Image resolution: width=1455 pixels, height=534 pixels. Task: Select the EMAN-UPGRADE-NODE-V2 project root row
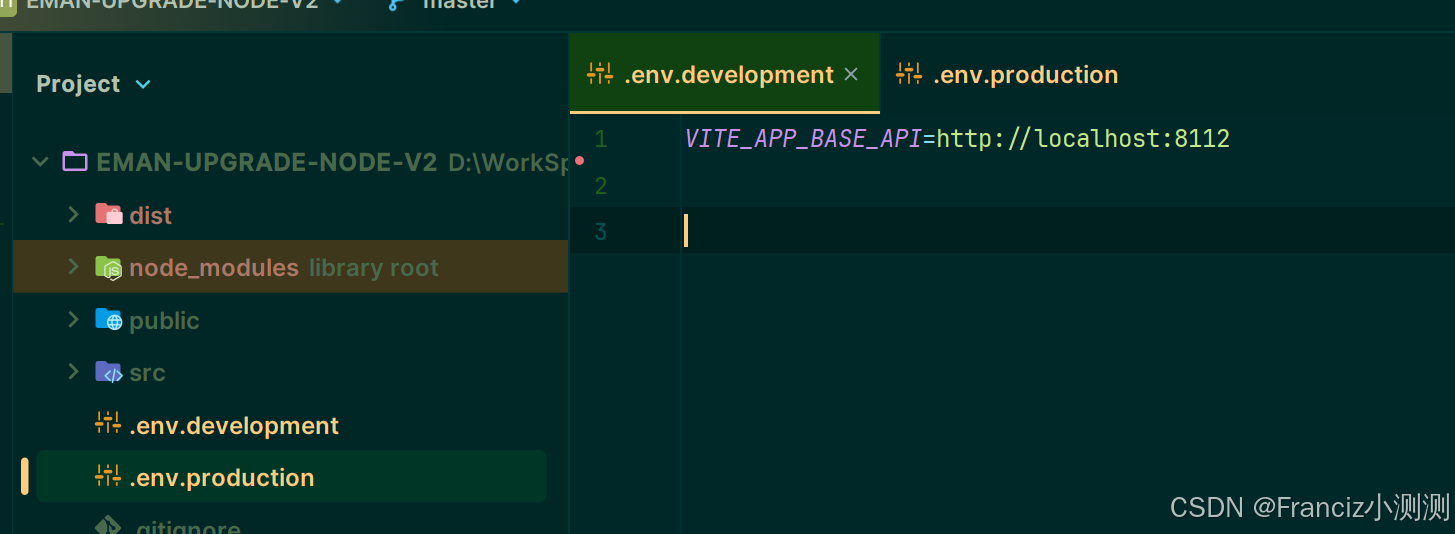(290, 162)
